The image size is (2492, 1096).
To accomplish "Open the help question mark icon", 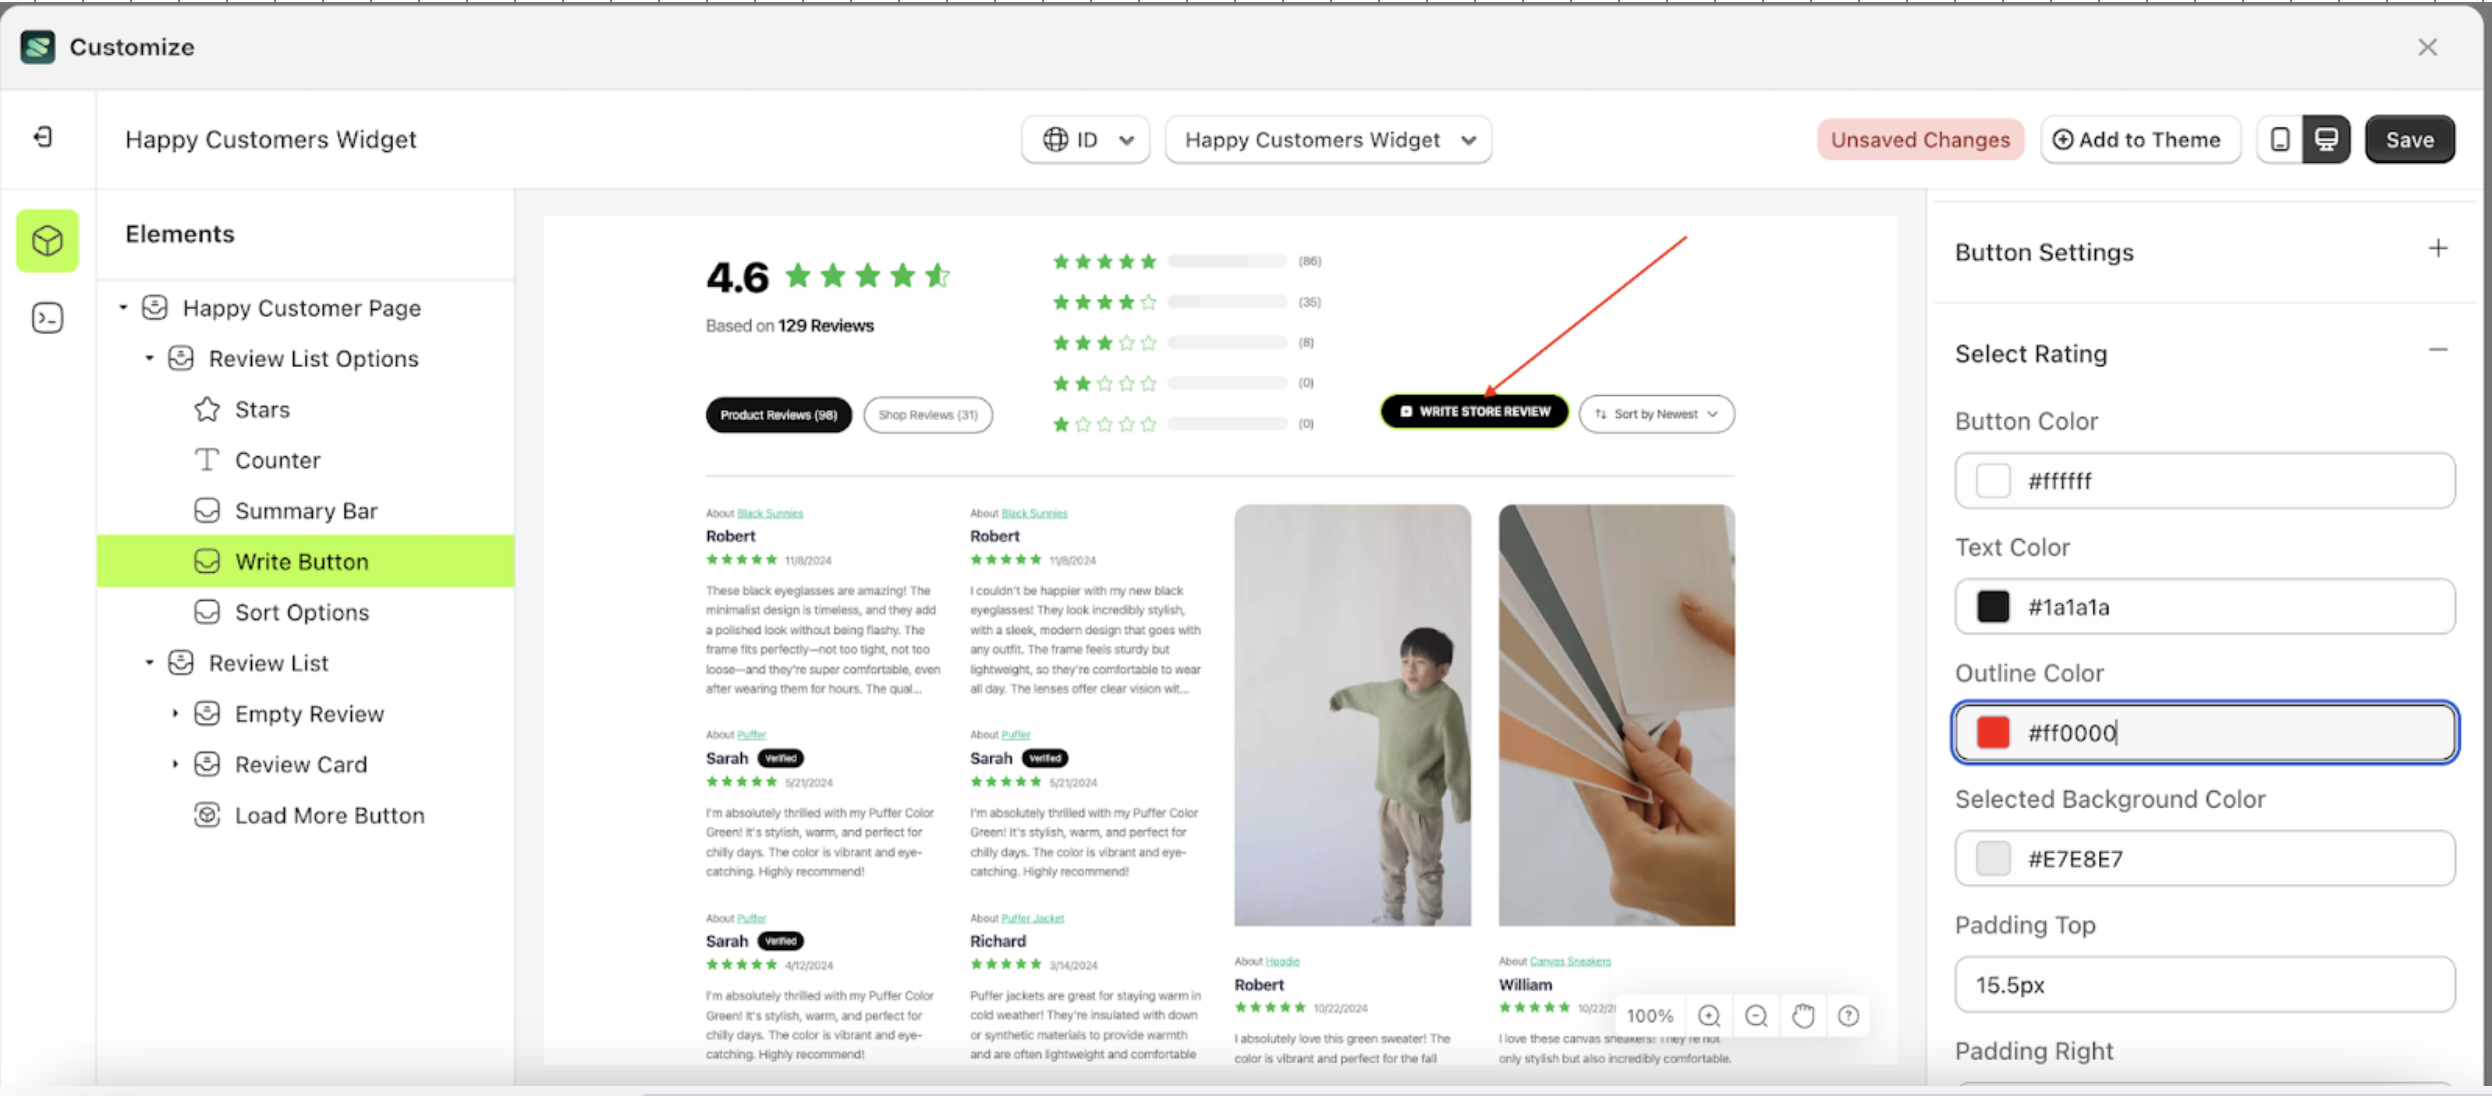I will pos(1849,1015).
